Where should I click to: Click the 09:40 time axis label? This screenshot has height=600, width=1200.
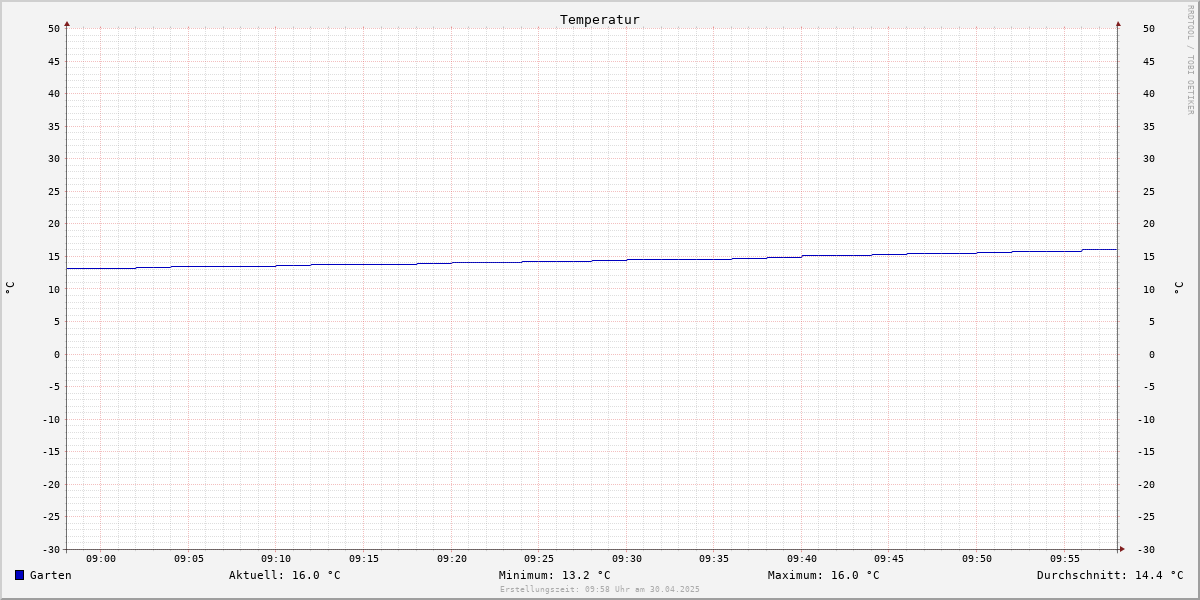coord(802,558)
